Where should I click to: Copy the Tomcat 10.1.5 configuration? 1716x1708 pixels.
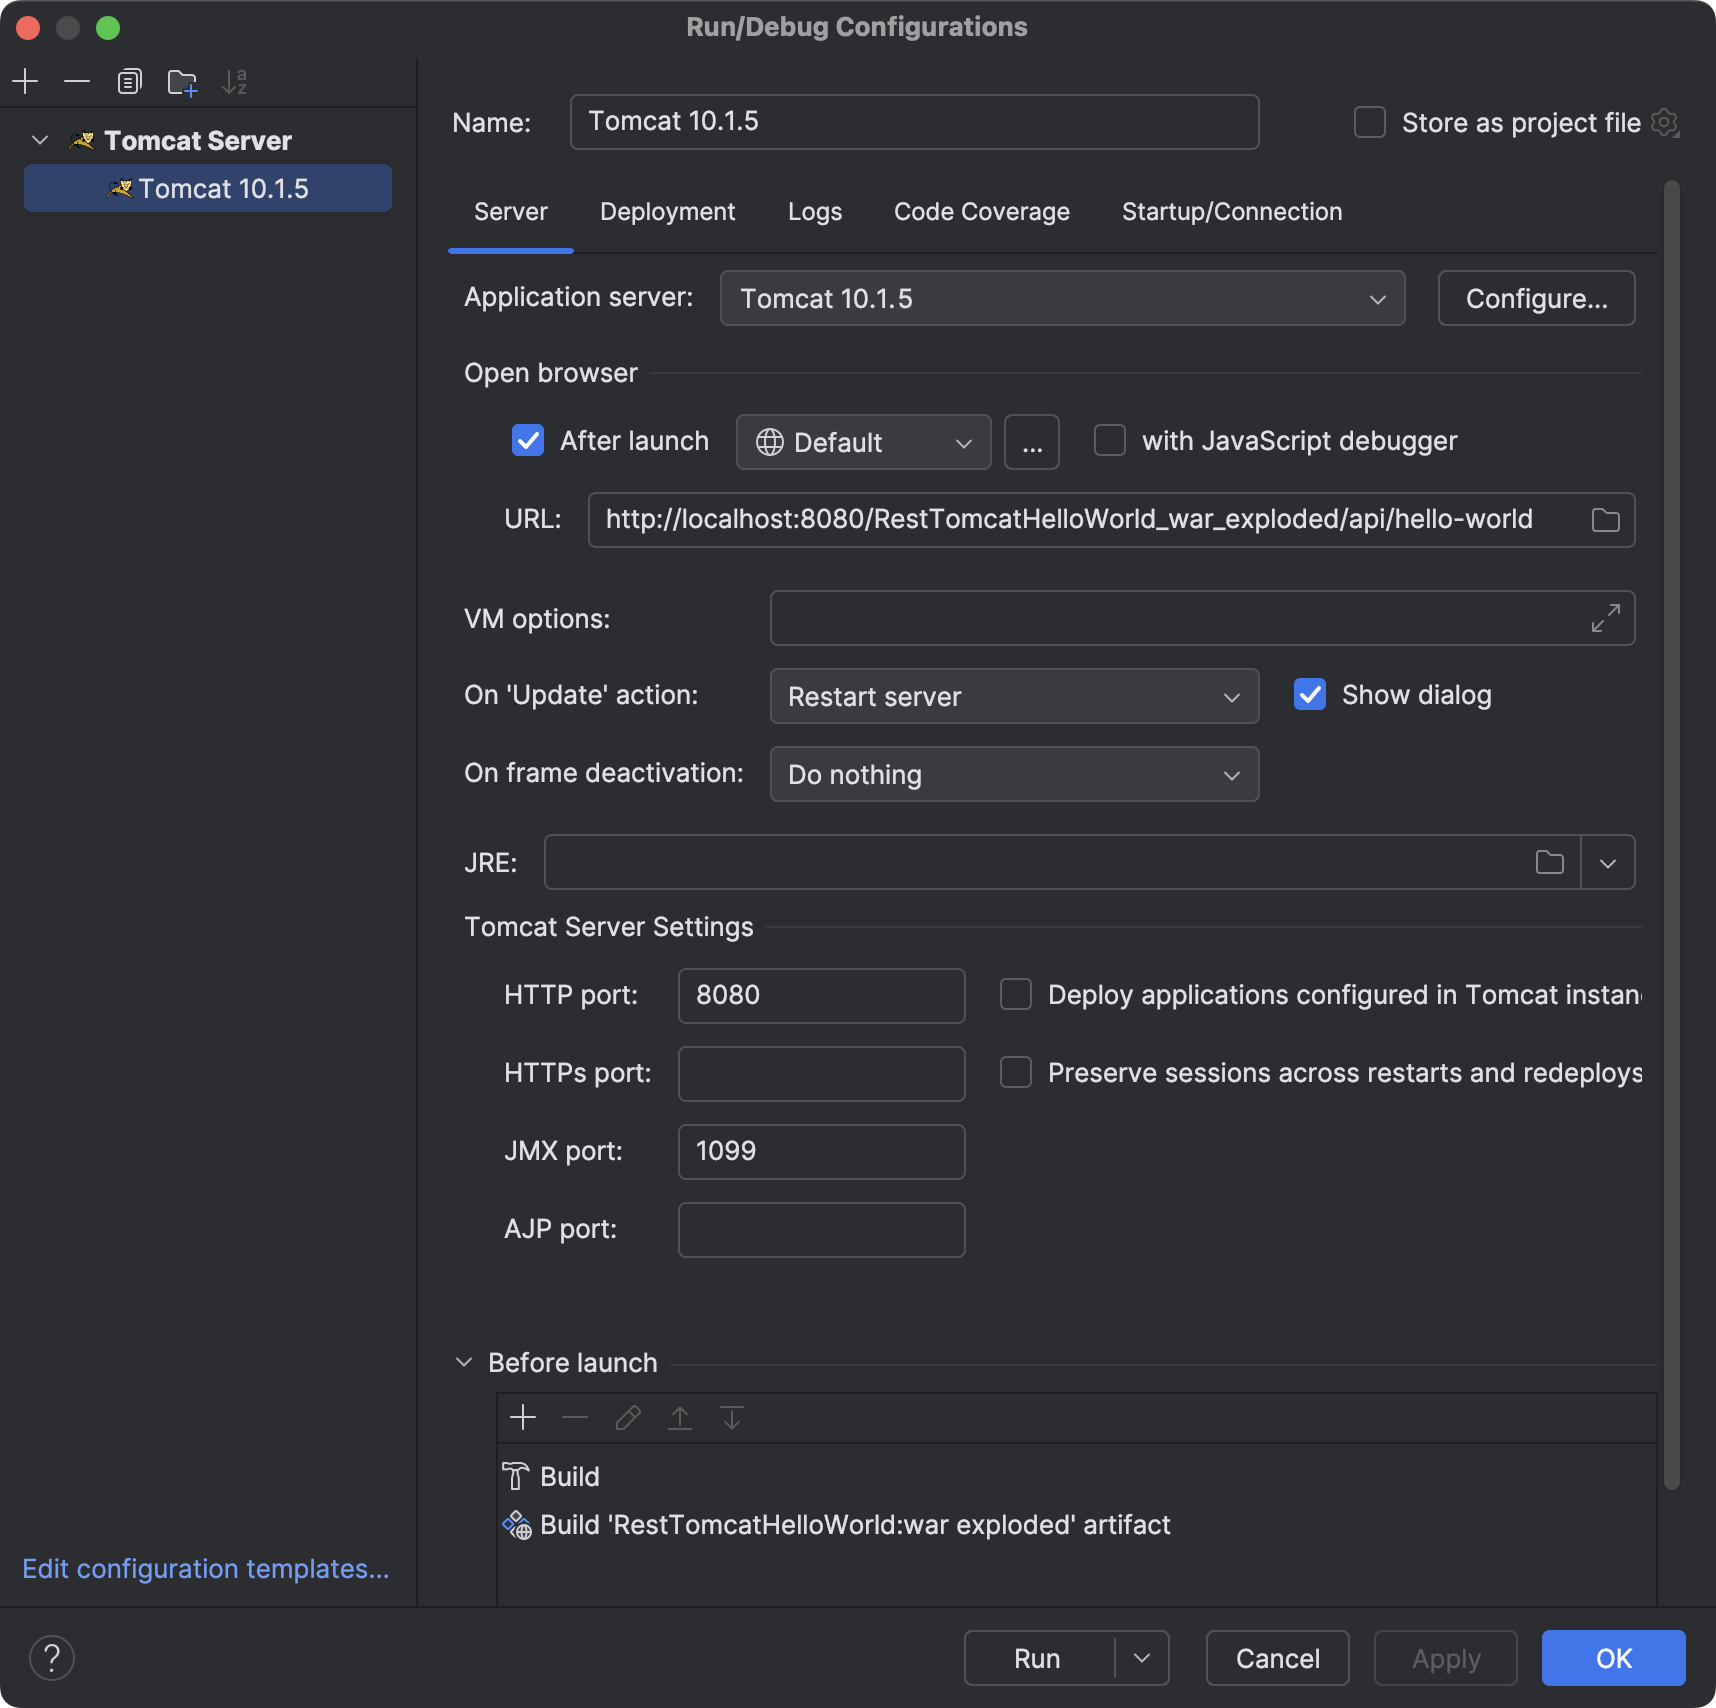pyautogui.click(x=130, y=81)
